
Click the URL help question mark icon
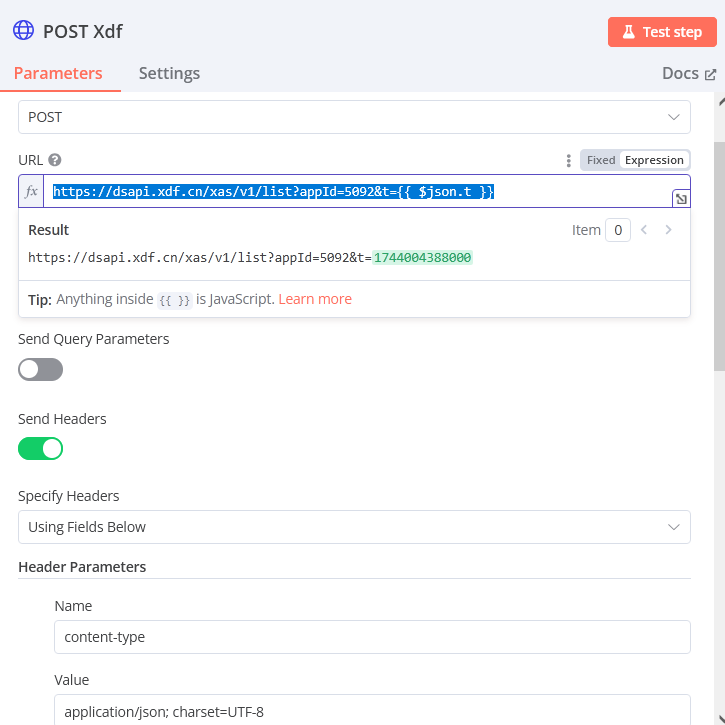[x=55, y=159]
